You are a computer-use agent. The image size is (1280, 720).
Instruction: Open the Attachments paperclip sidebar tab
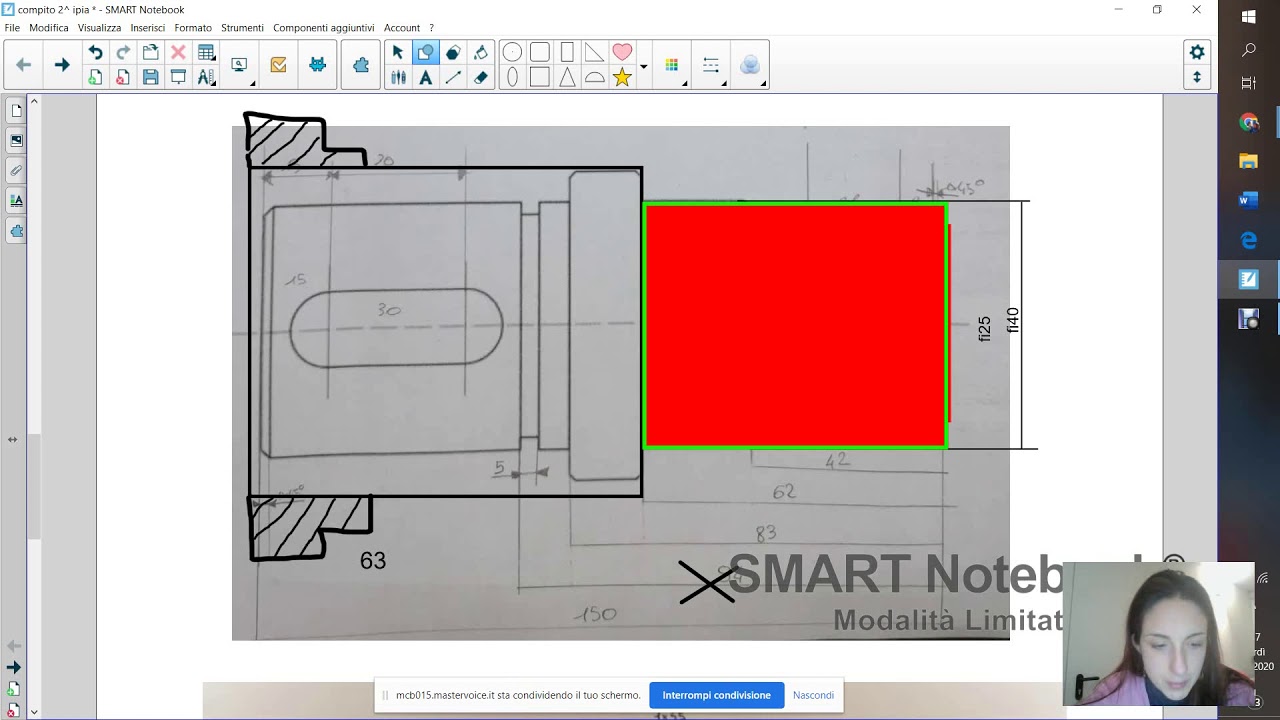coord(16,170)
